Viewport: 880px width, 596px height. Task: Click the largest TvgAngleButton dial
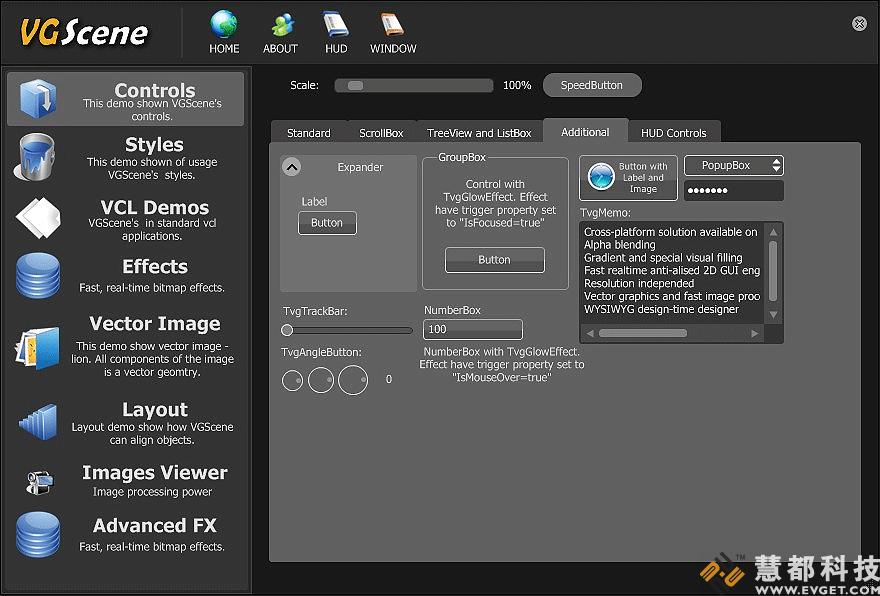click(x=353, y=380)
